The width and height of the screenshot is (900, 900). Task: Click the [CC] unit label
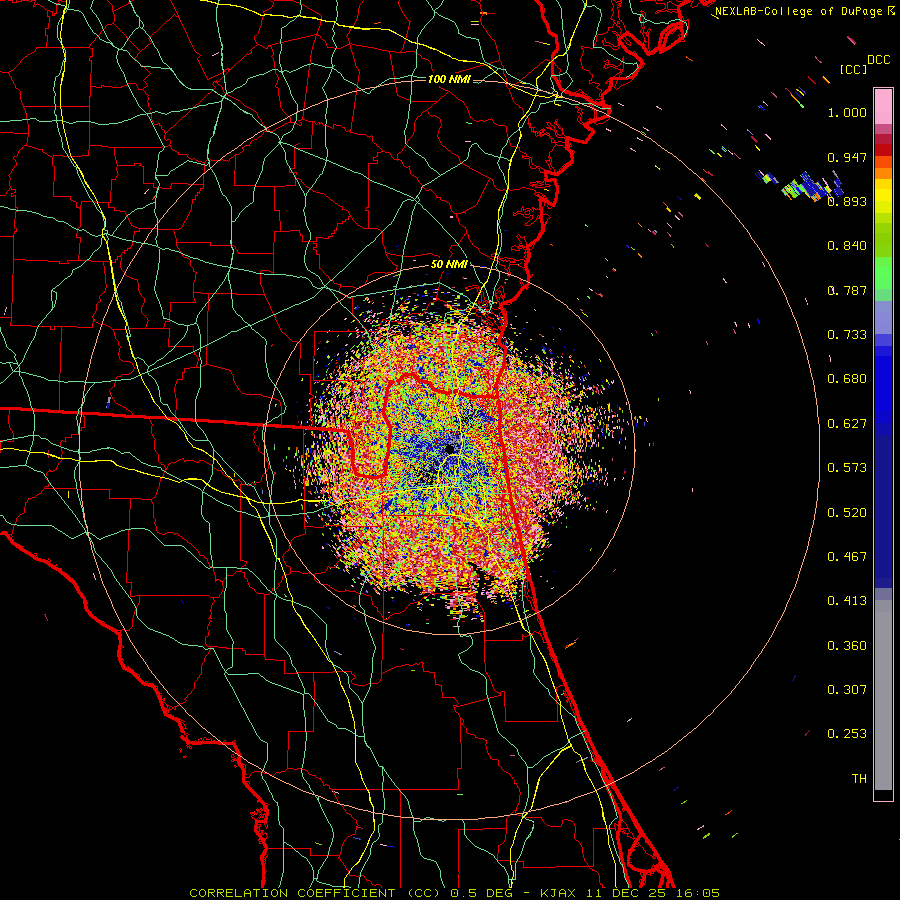[853, 69]
